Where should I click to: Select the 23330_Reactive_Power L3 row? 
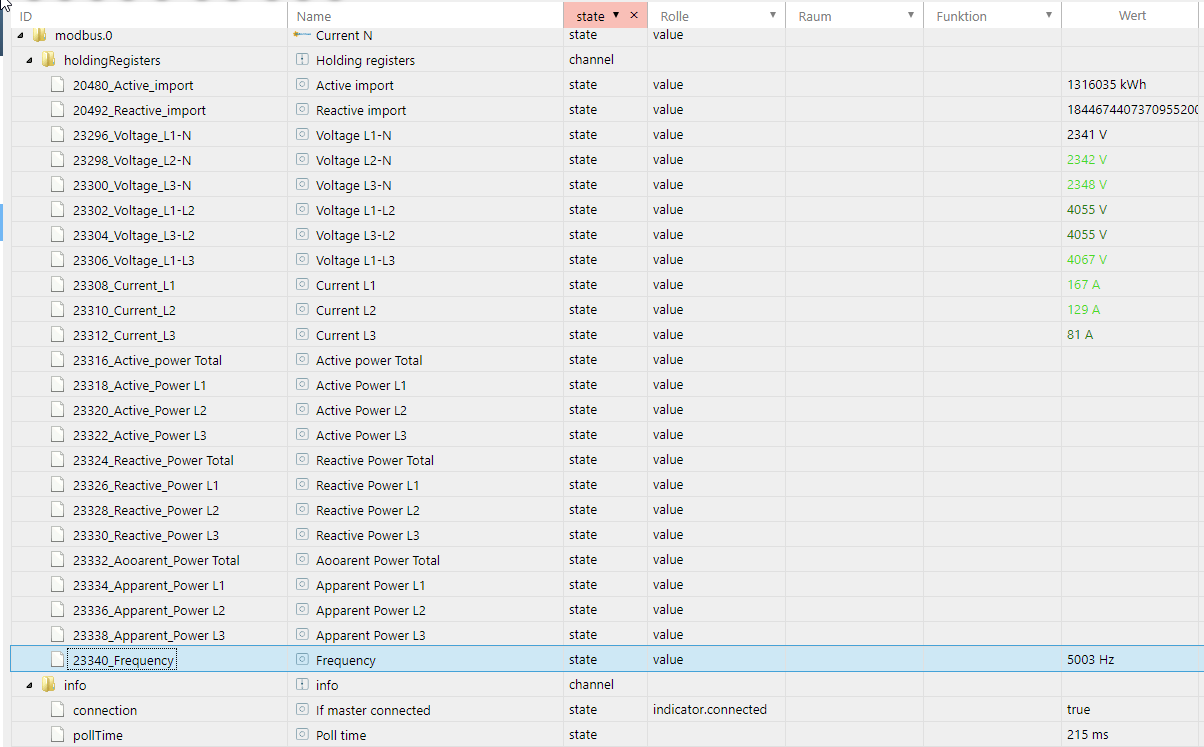[x=607, y=535]
